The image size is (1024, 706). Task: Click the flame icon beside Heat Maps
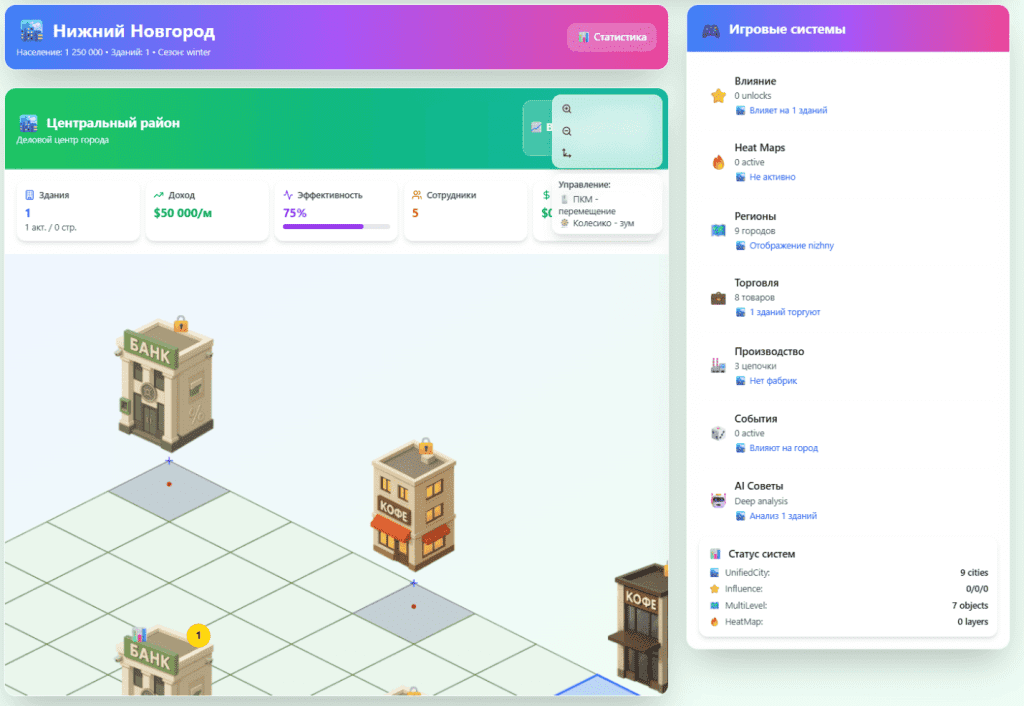(718, 162)
